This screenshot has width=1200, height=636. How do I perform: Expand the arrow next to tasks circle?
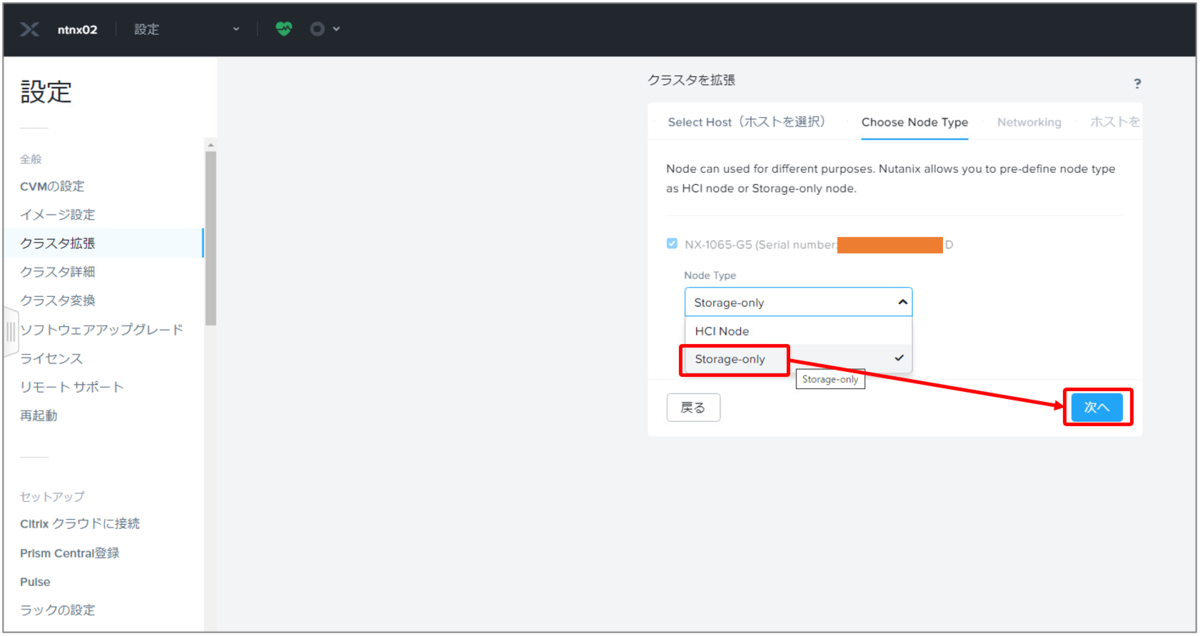(336, 29)
